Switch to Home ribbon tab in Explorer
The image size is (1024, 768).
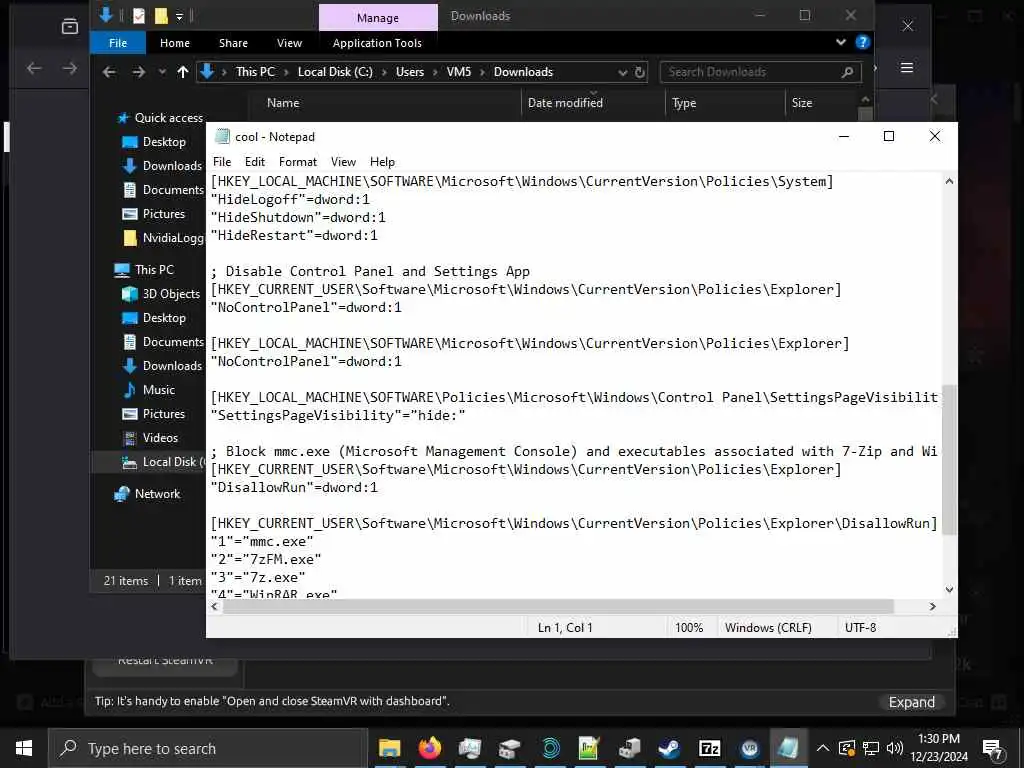tap(175, 43)
